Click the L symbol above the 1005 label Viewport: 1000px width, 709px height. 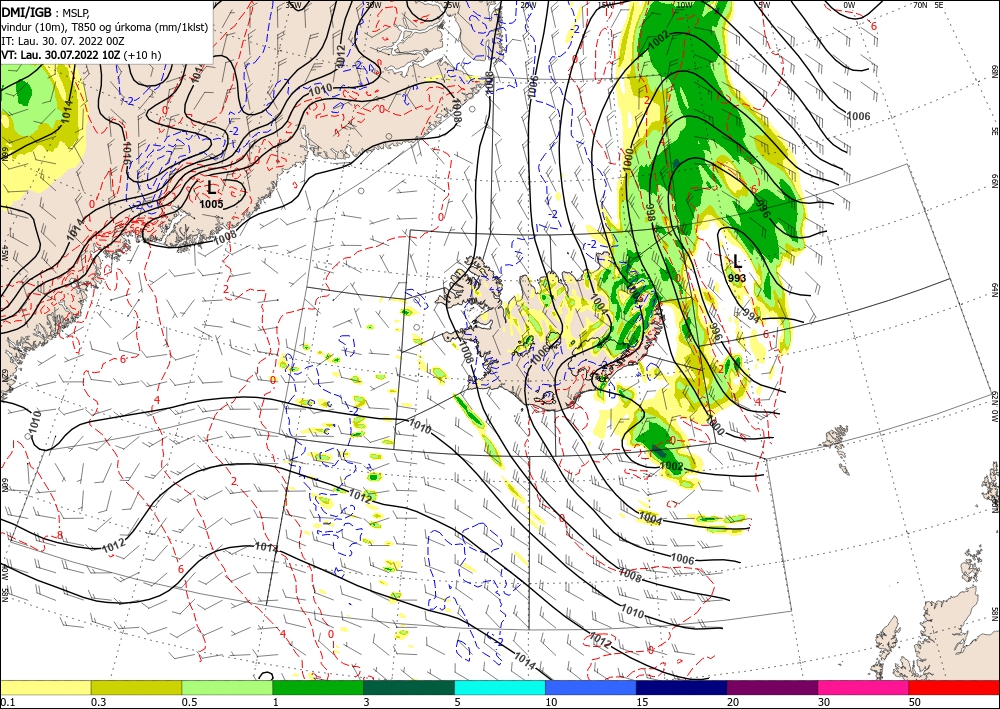point(211,187)
